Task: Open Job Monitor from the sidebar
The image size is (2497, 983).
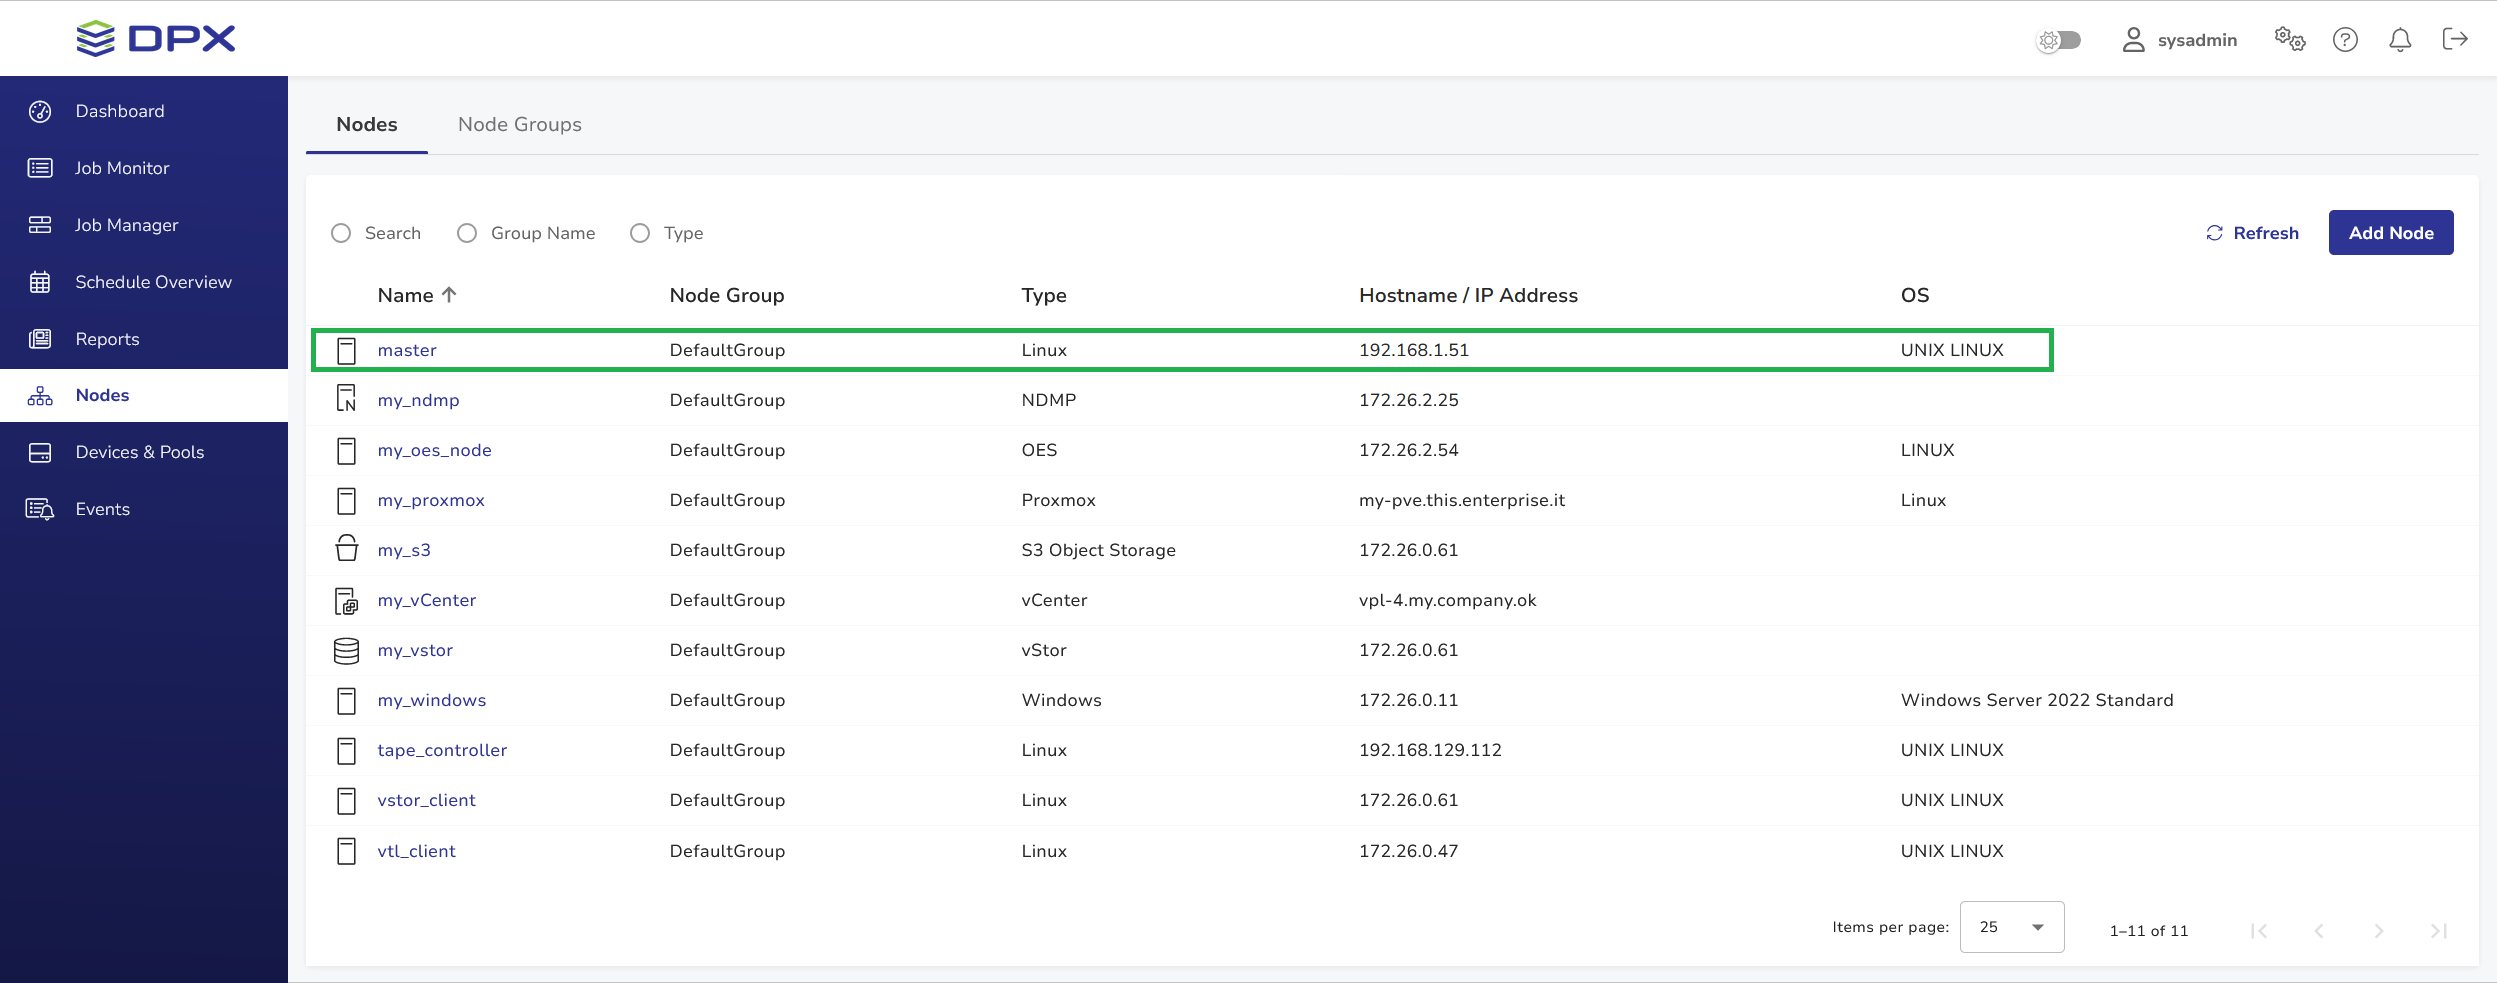Action: 144,168
